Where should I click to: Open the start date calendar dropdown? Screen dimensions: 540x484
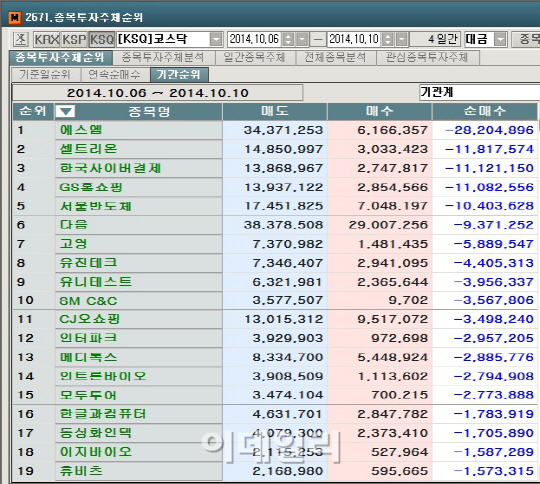coord(302,39)
